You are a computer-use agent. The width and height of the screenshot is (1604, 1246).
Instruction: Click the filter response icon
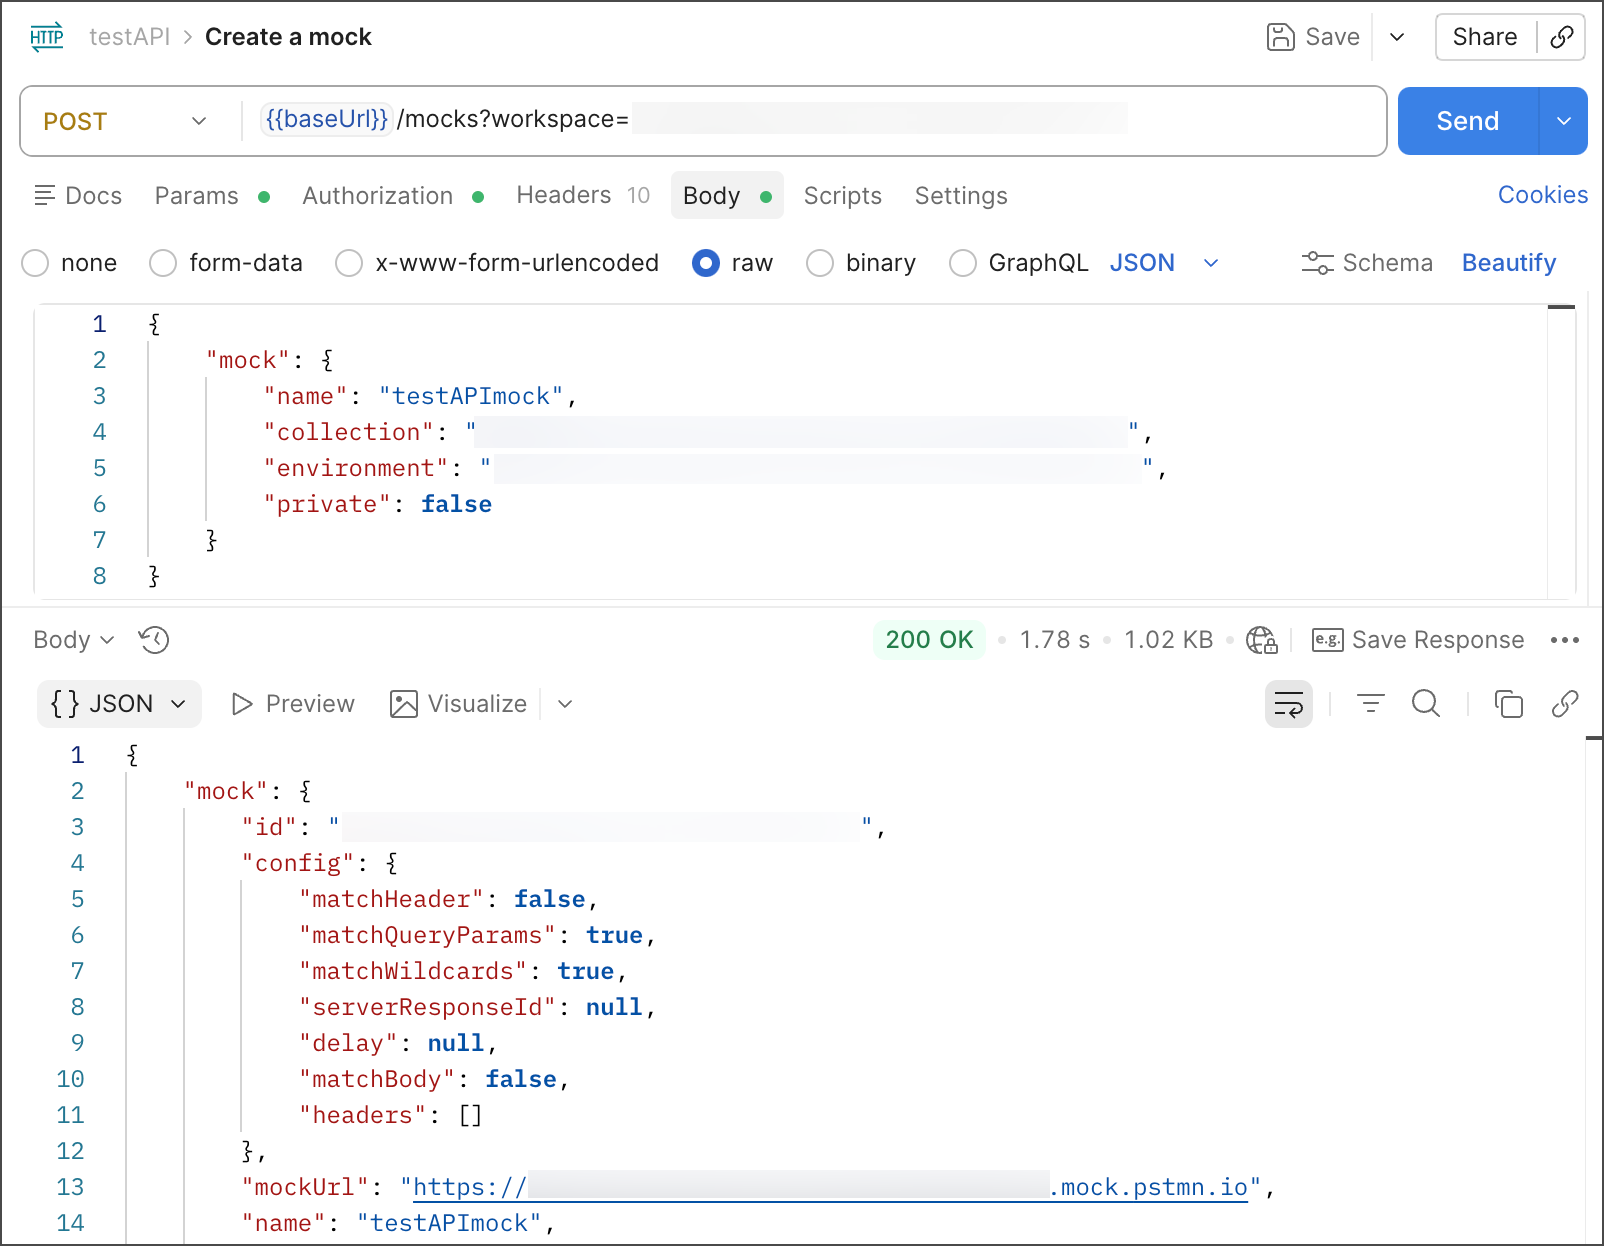pyautogui.click(x=1370, y=704)
